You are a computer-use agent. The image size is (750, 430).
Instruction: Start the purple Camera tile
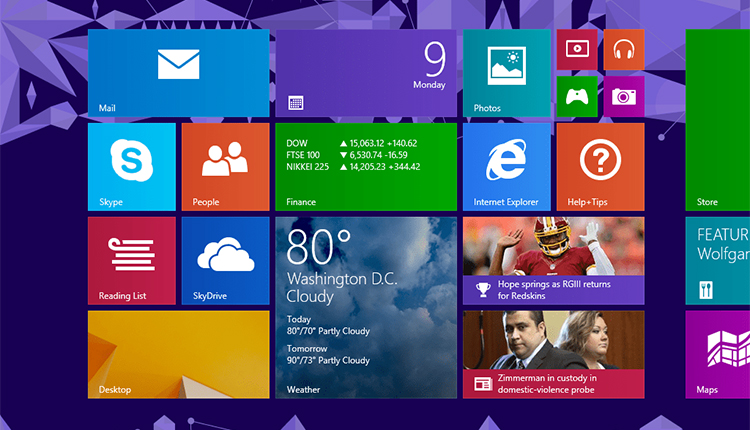tap(624, 96)
